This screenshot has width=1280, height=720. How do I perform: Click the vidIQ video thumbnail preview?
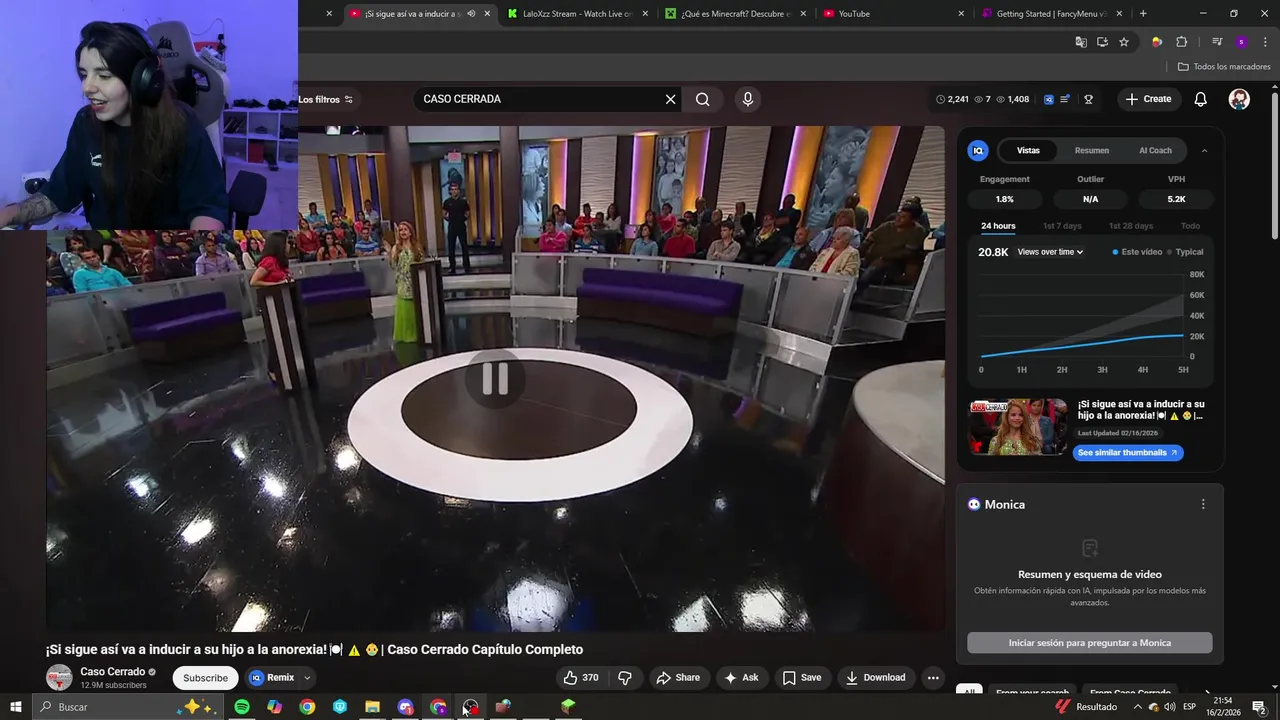point(1018,427)
